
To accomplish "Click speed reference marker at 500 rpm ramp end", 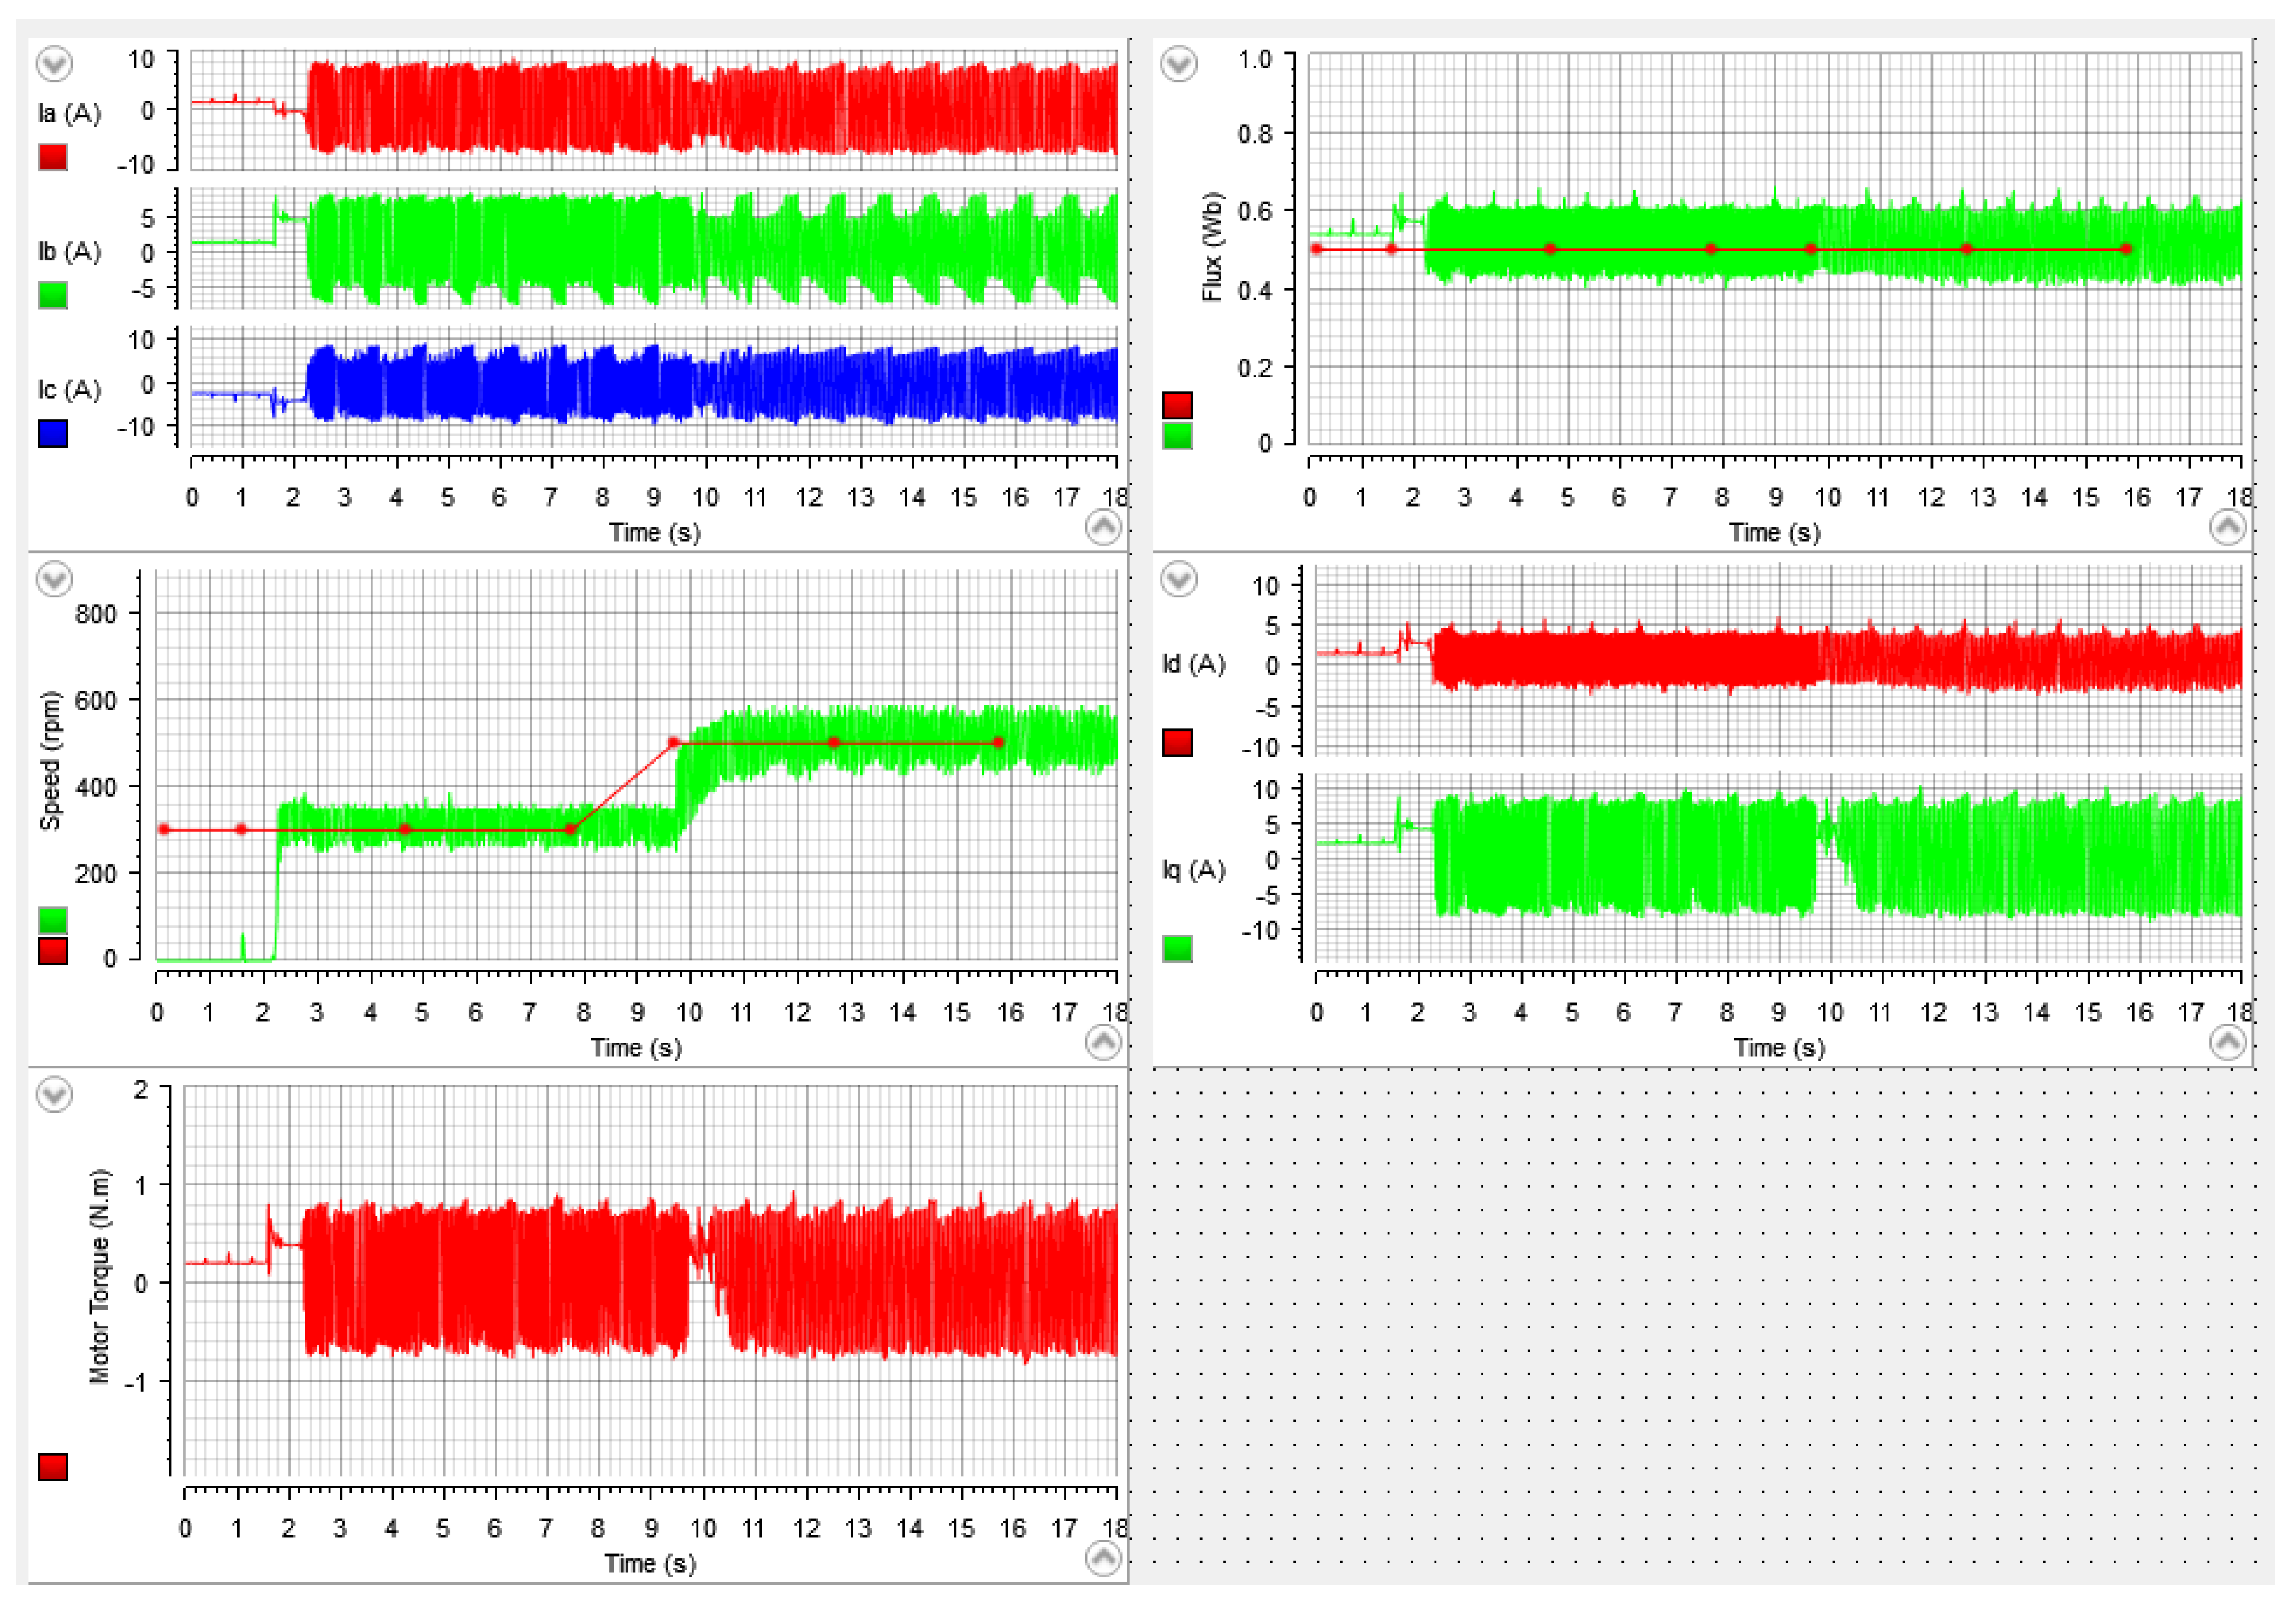I will [x=674, y=743].
